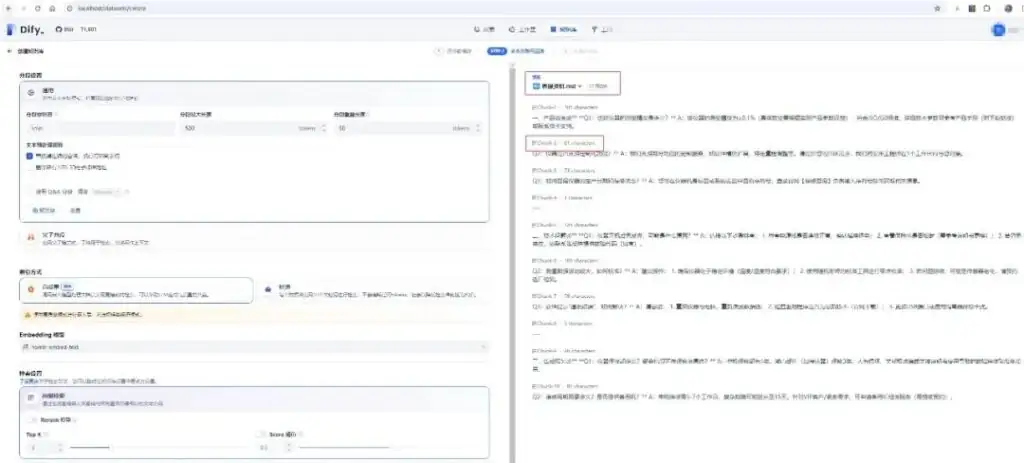Click the stepper arrows on chunk overlap
This screenshot has width=1024, height=463.
[479, 128]
